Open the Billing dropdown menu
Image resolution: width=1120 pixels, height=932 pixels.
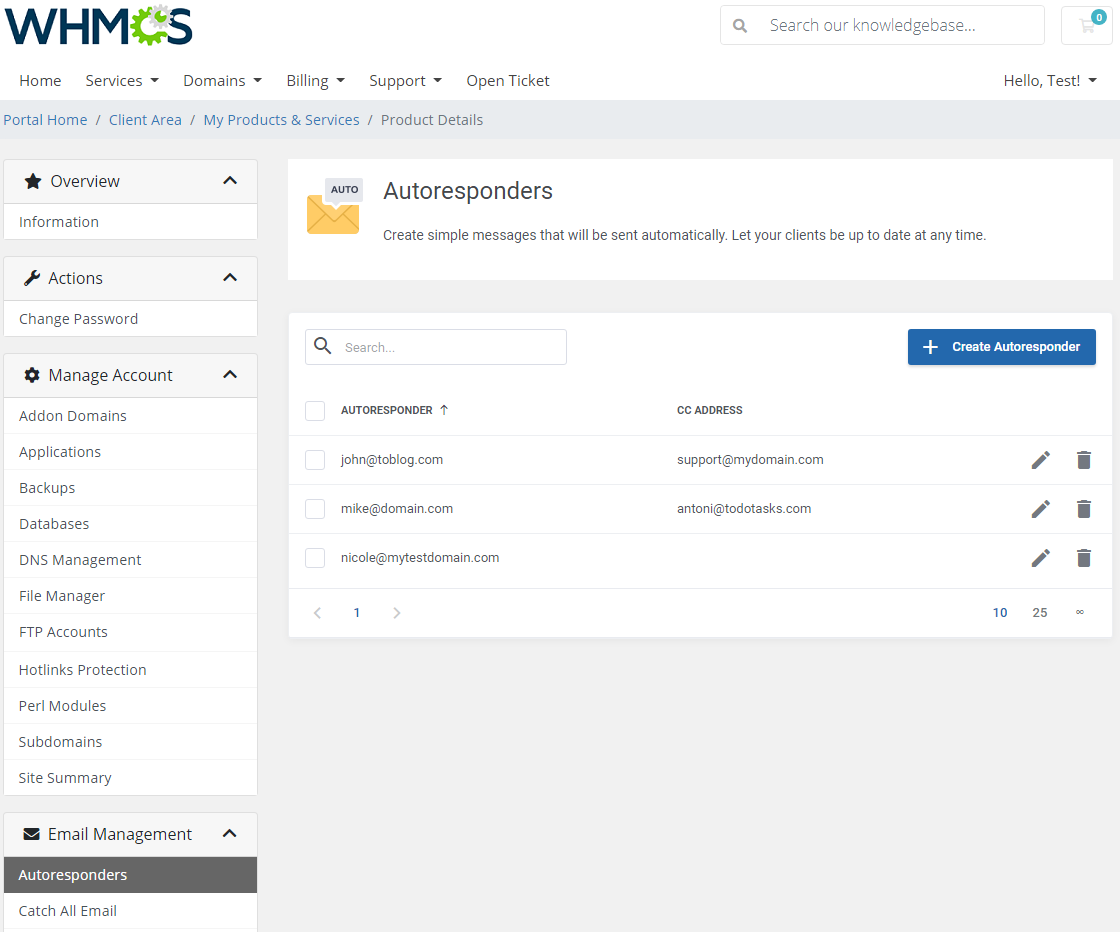click(316, 81)
